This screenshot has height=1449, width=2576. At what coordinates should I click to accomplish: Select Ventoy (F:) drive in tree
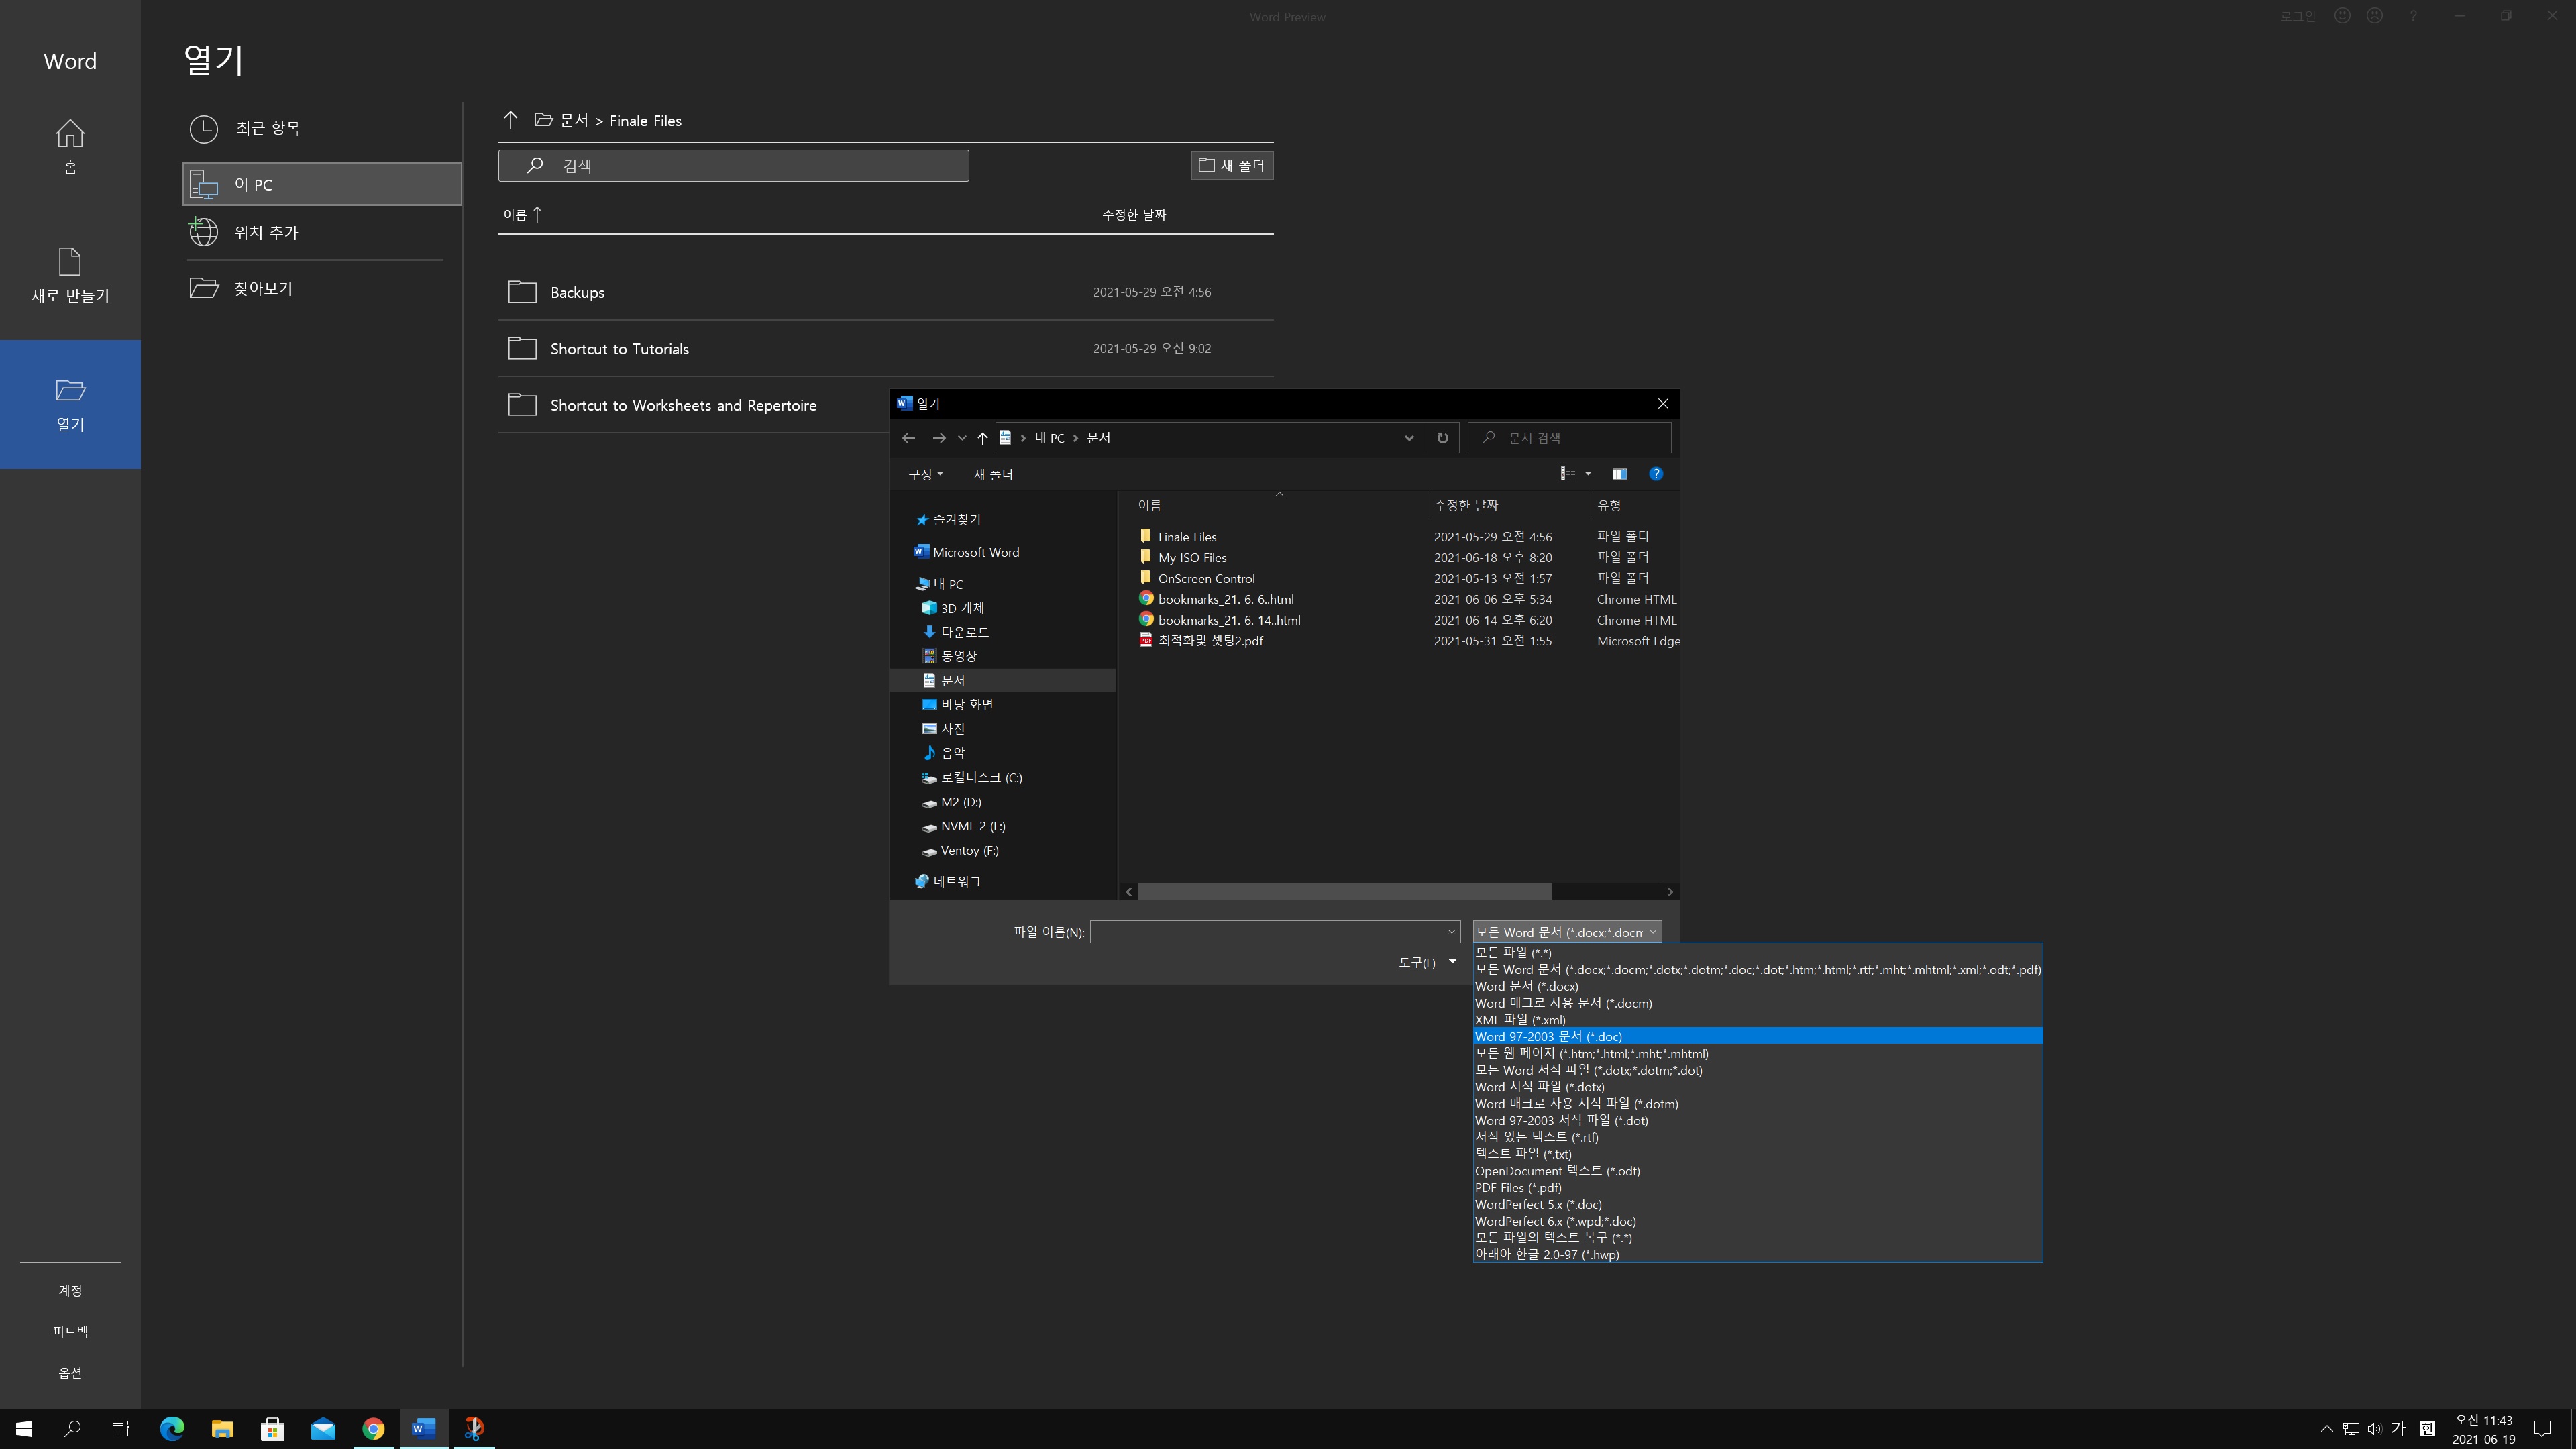tap(960, 850)
